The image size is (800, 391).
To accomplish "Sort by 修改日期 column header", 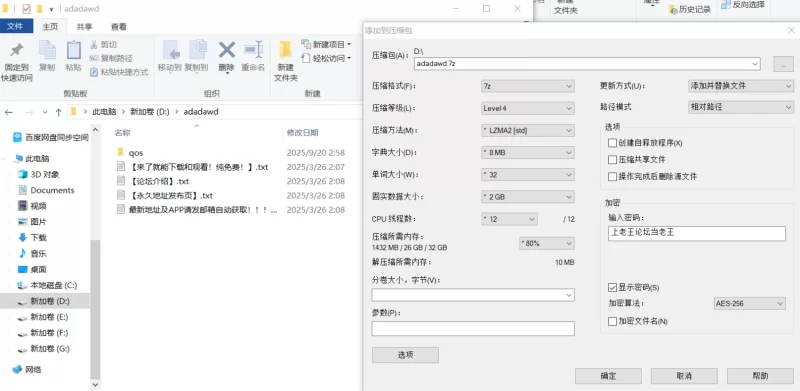I will click(x=303, y=133).
